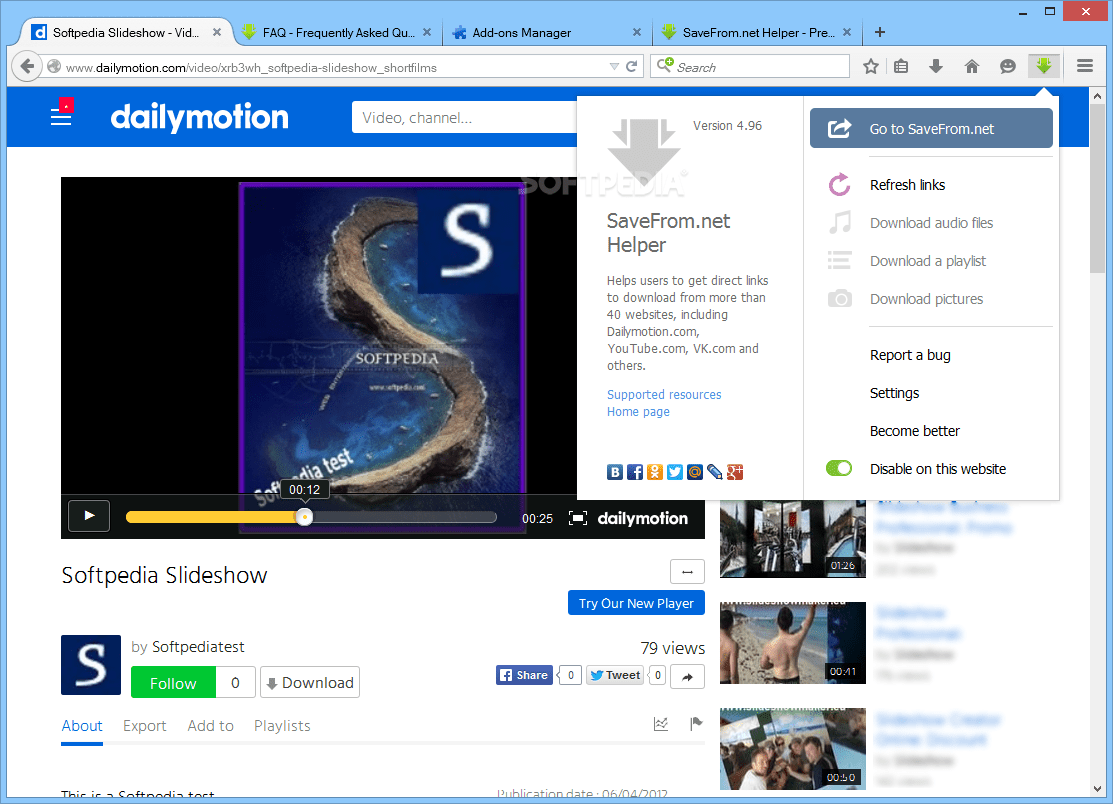The width and height of the screenshot is (1113, 804).
Task: Click the Dailymotion search input field
Action: pos(464,117)
